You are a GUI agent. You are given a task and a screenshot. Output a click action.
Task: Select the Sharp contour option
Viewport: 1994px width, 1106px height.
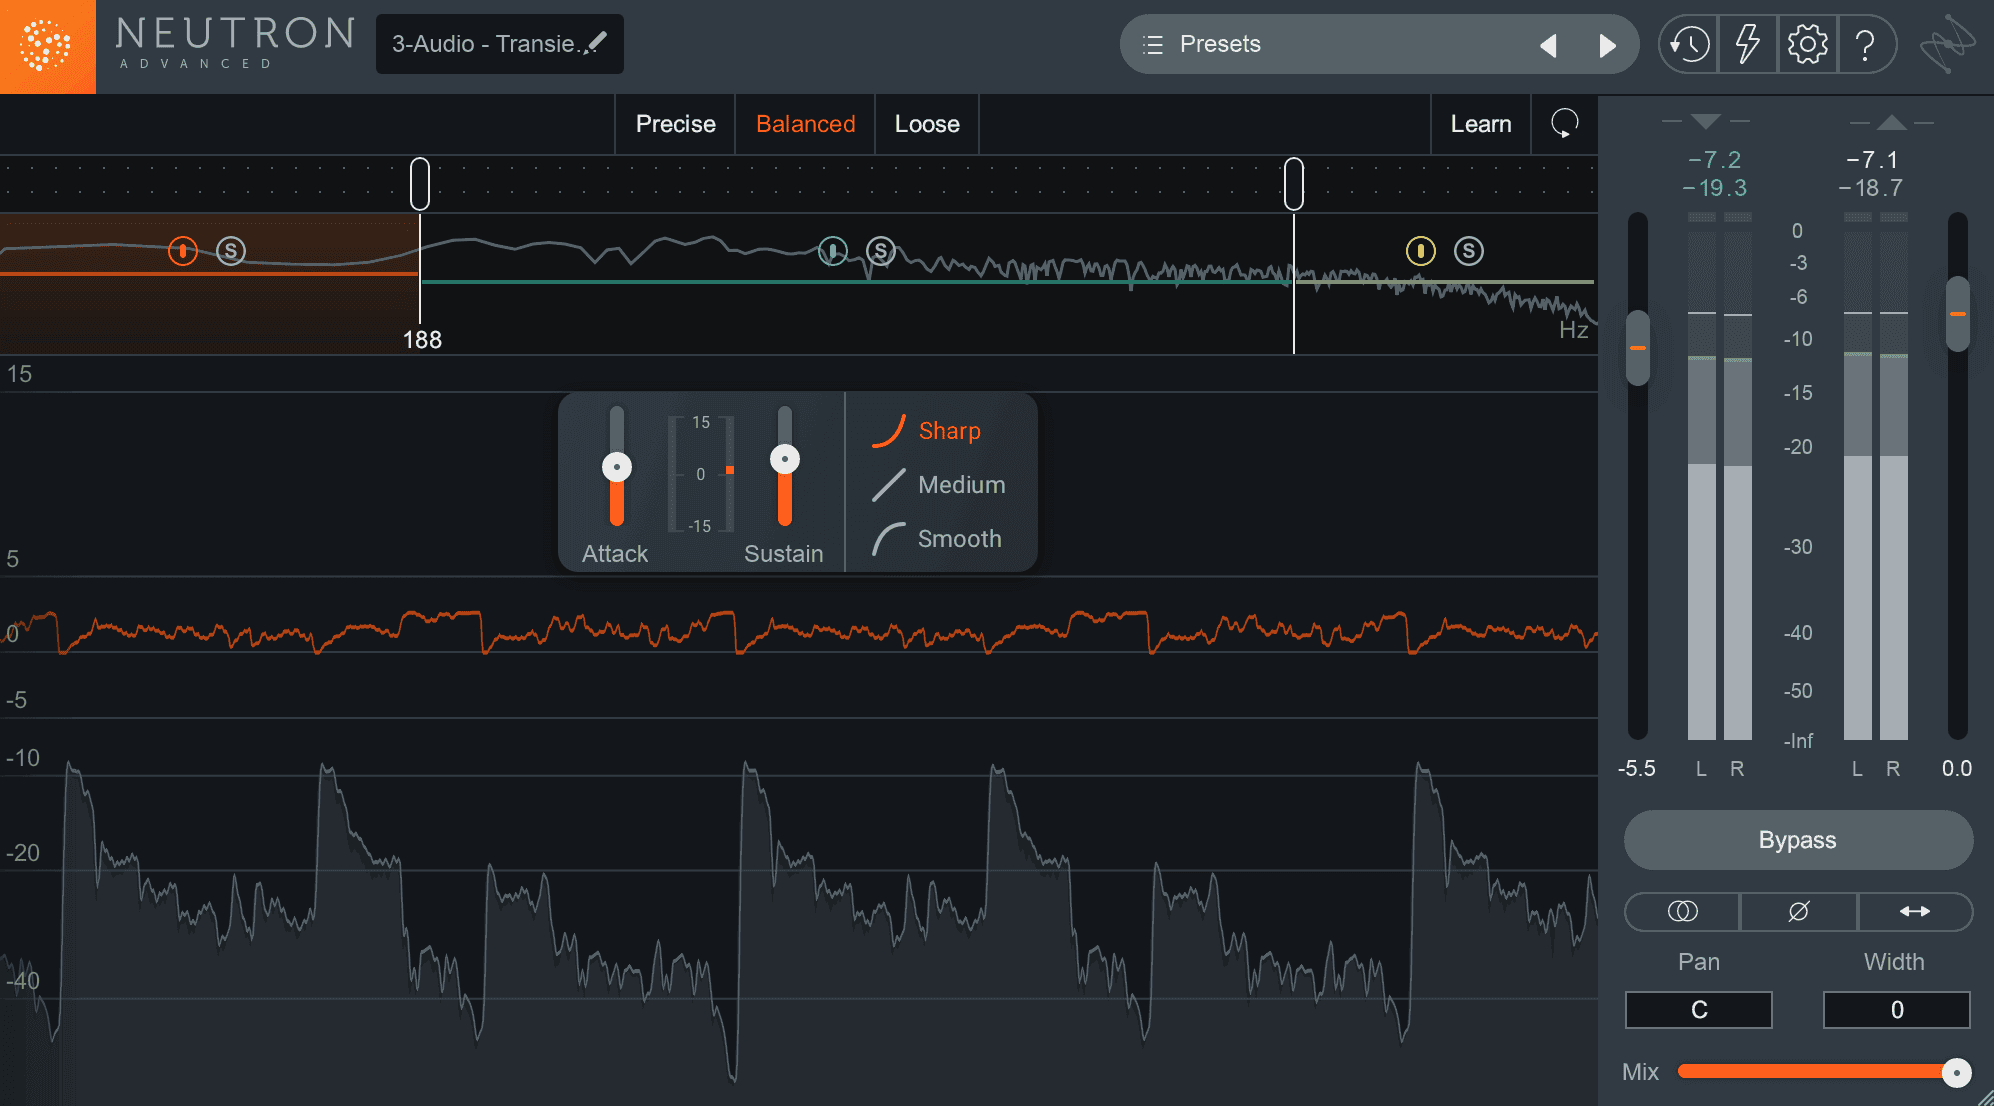927,430
